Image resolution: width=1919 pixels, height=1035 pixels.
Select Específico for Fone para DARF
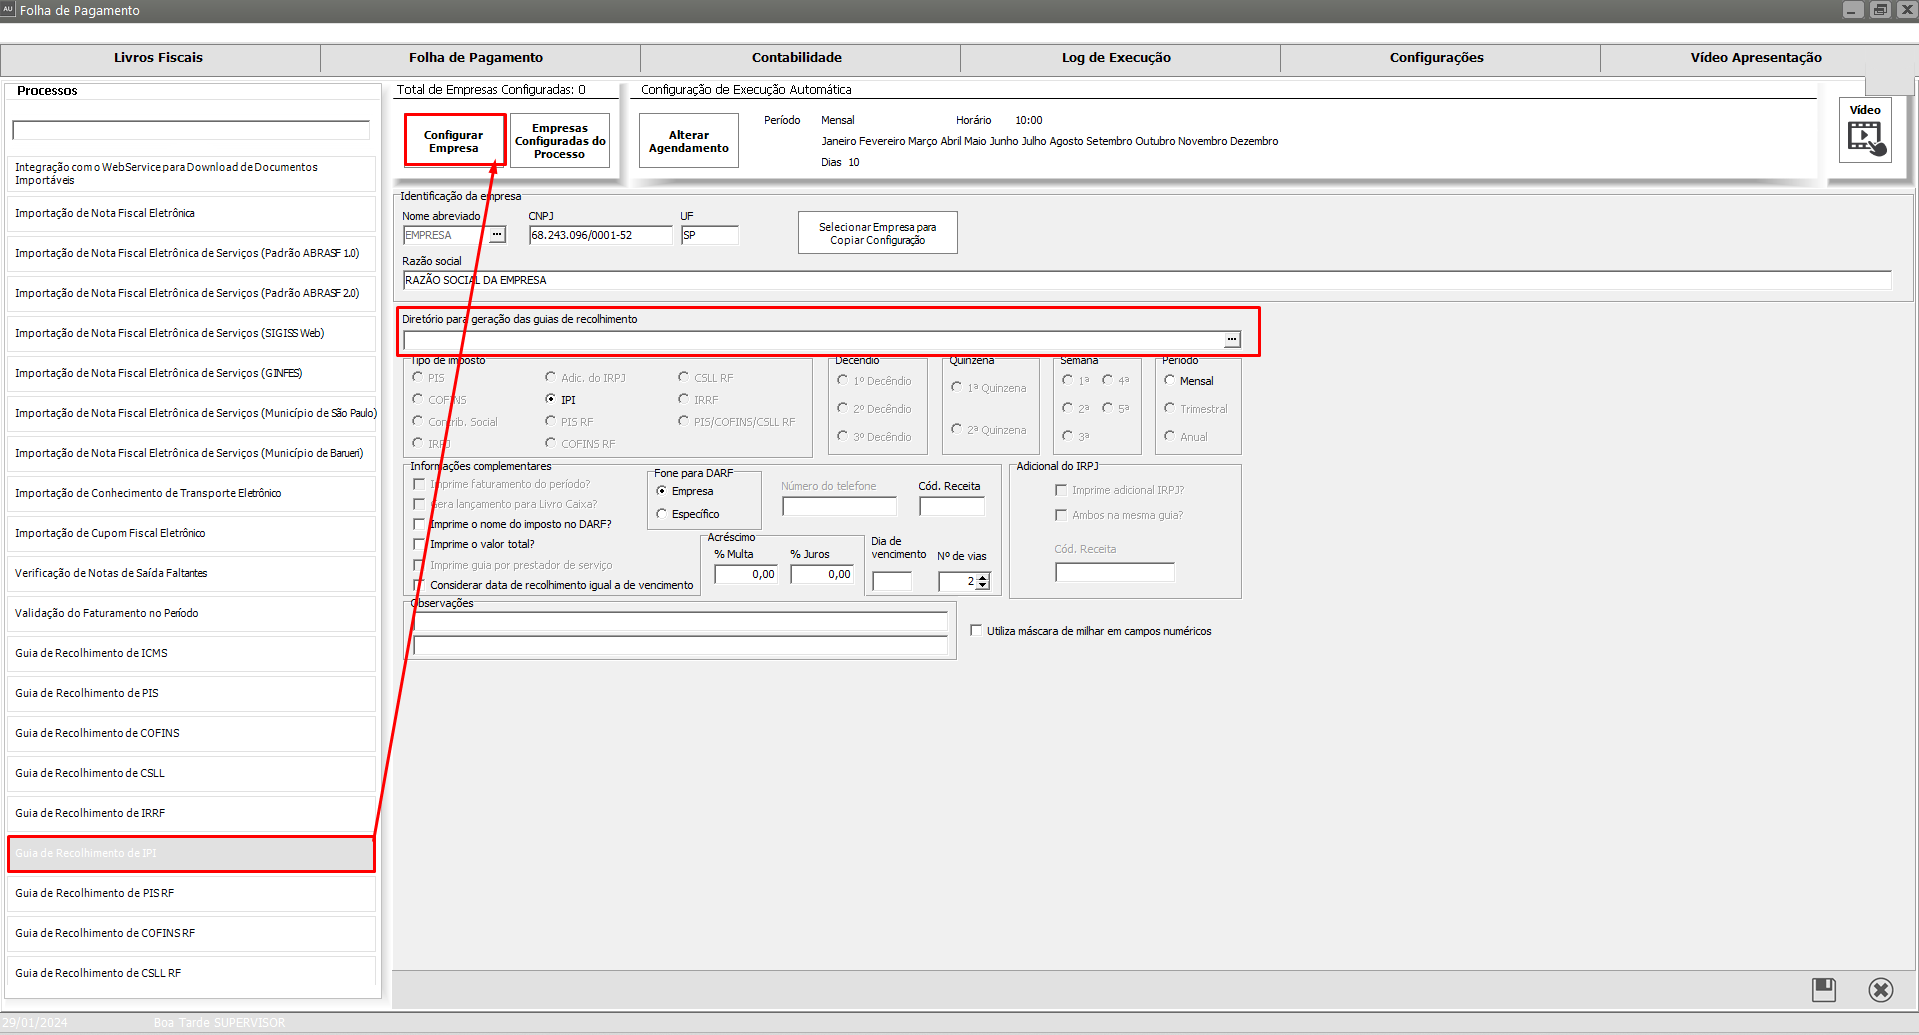click(661, 514)
